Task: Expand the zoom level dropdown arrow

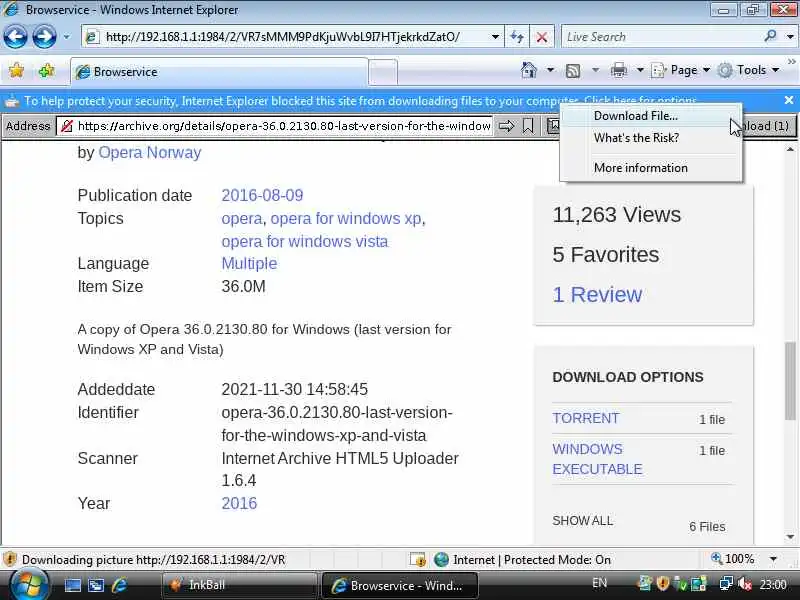Action: click(x=774, y=560)
